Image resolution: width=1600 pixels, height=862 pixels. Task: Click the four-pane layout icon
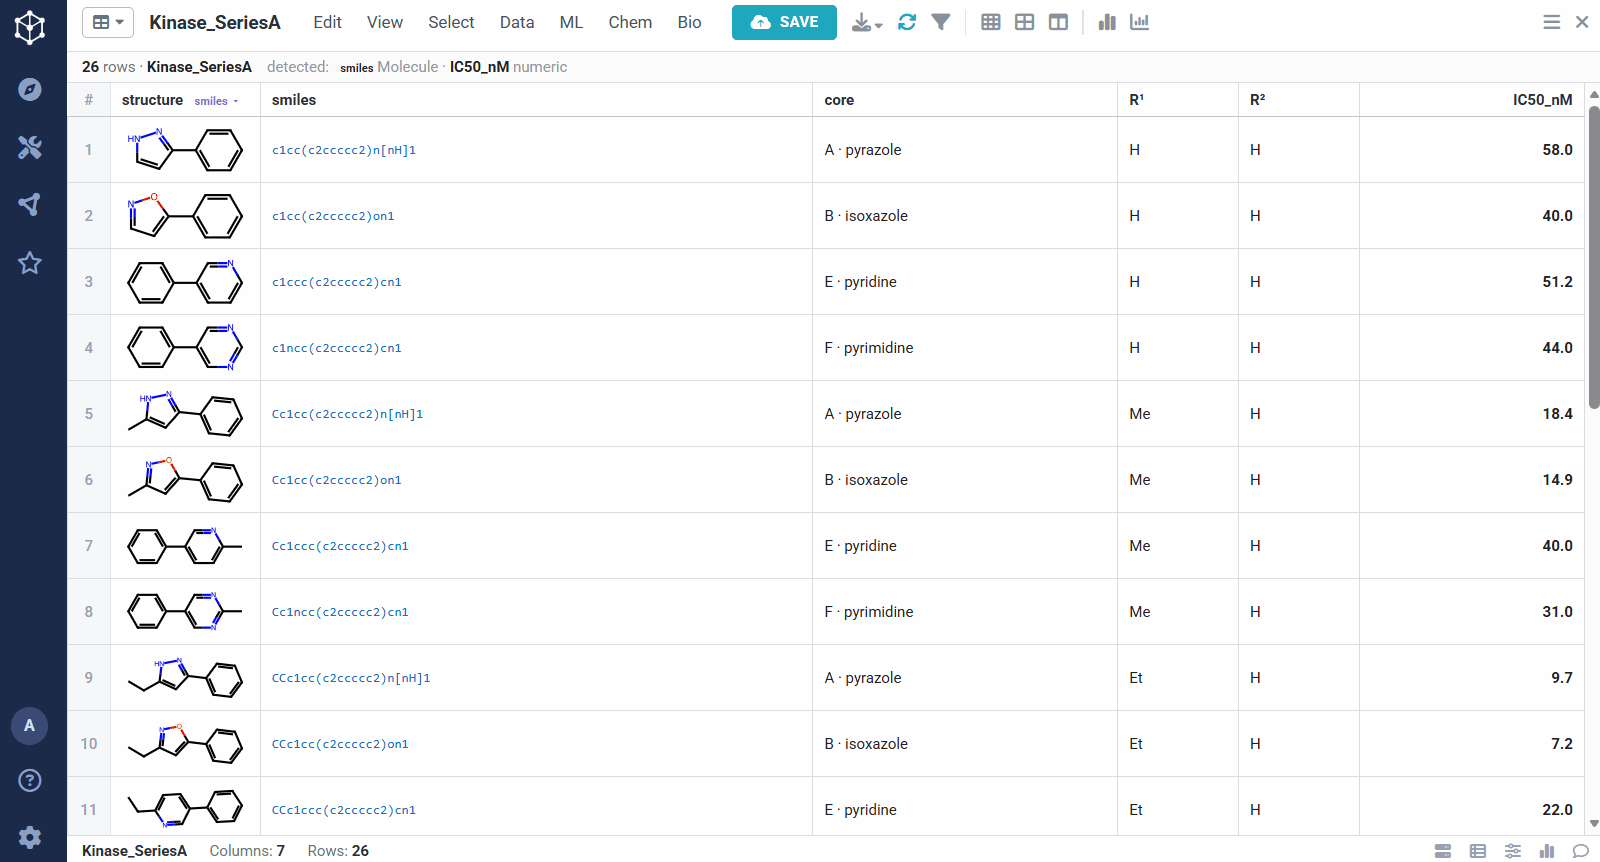(x=1025, y=22)
